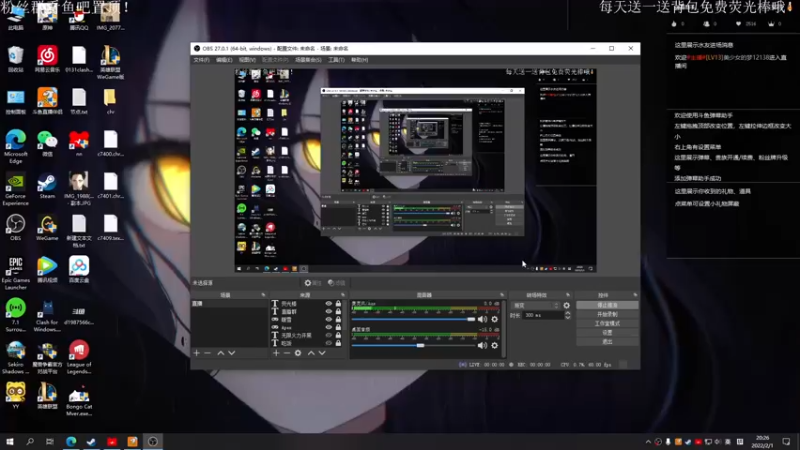This screenshot has height=450, width=800.
Task: Open settings gear for 桌面音频 audio channel
Action: (494, 345)
